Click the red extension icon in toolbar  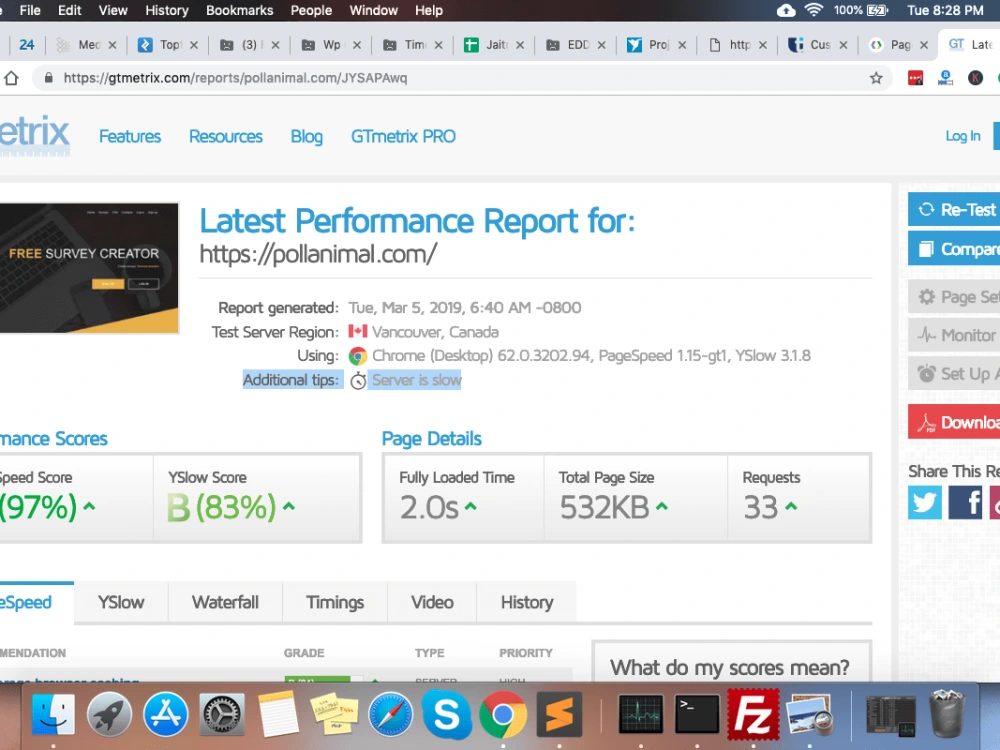[915, 78]
